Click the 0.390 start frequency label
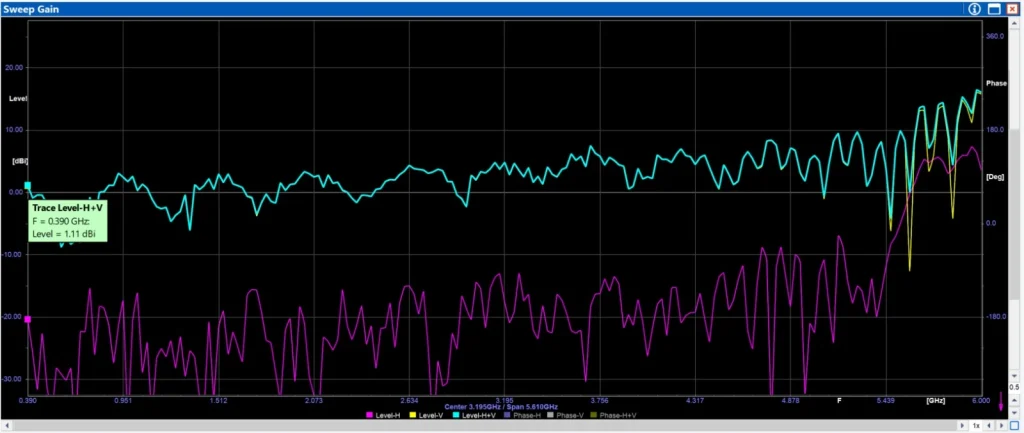This screenshot has height=433, width=1024. tap(28, 400)
